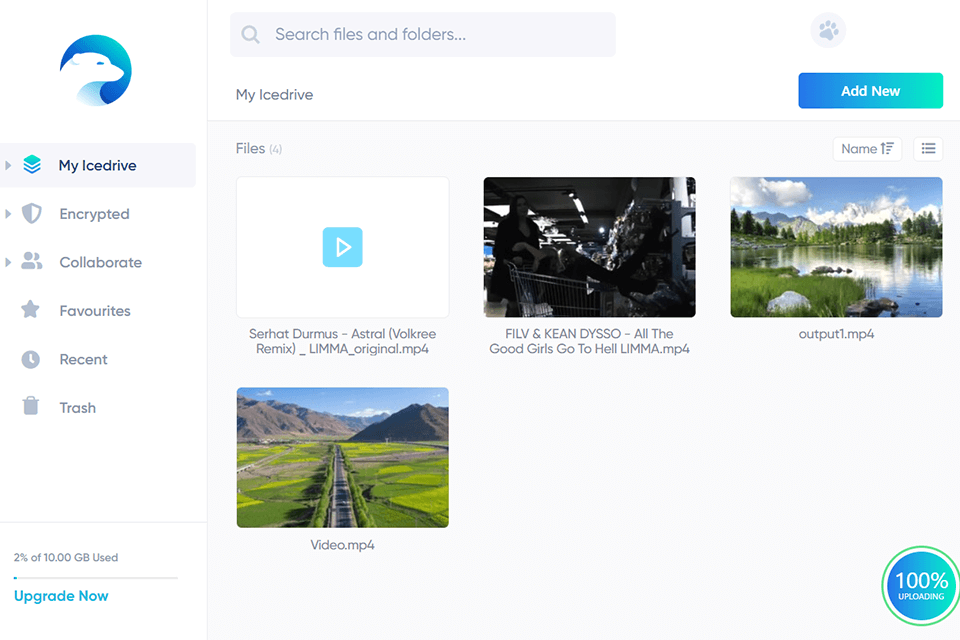960x640 pixels.
Task: Select the output1.mp4 lake thumbnail
Action: (x=836, y=247)
